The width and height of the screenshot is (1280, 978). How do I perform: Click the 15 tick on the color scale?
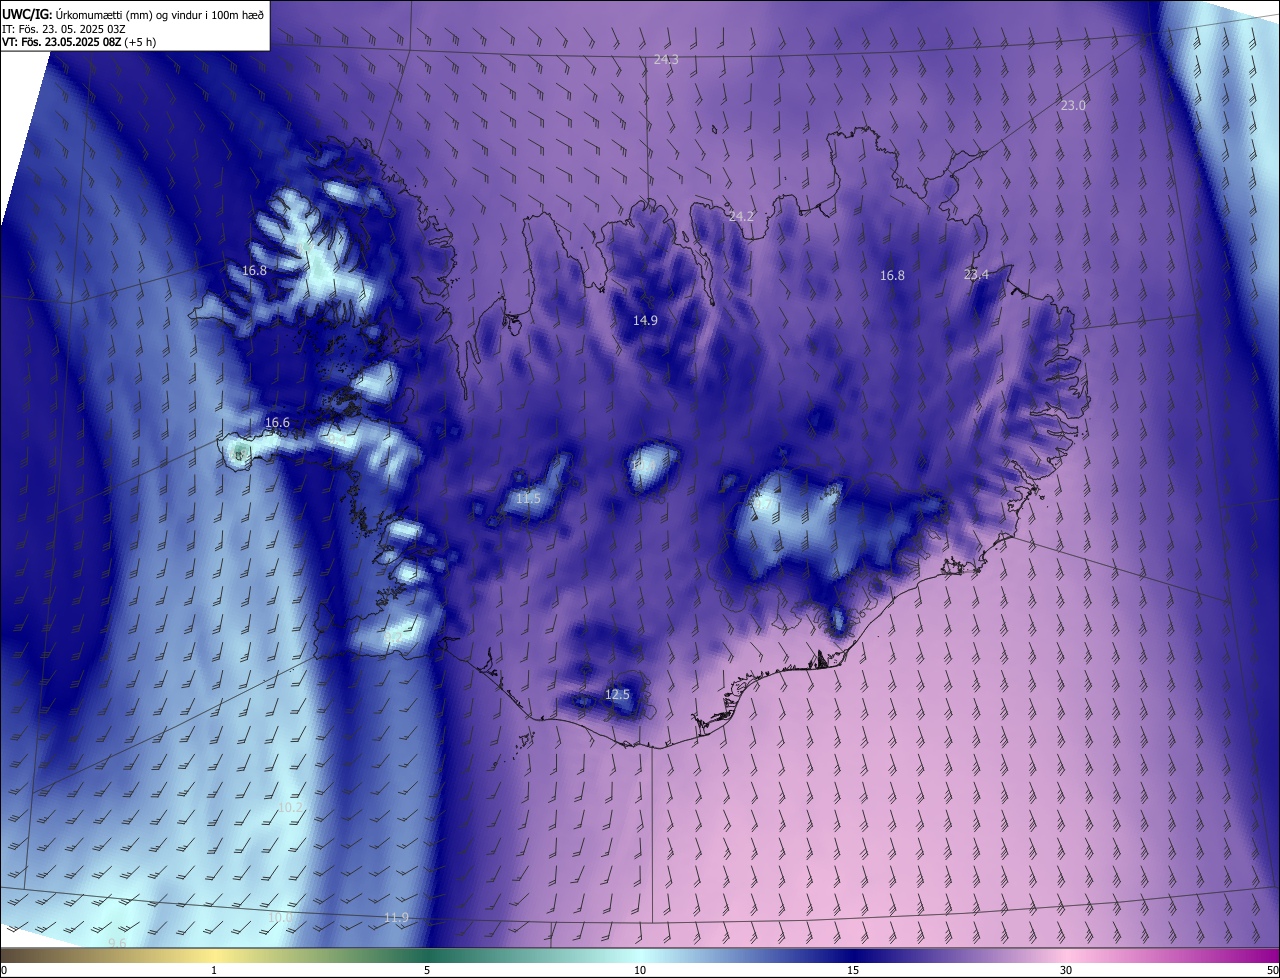(853, 971)
